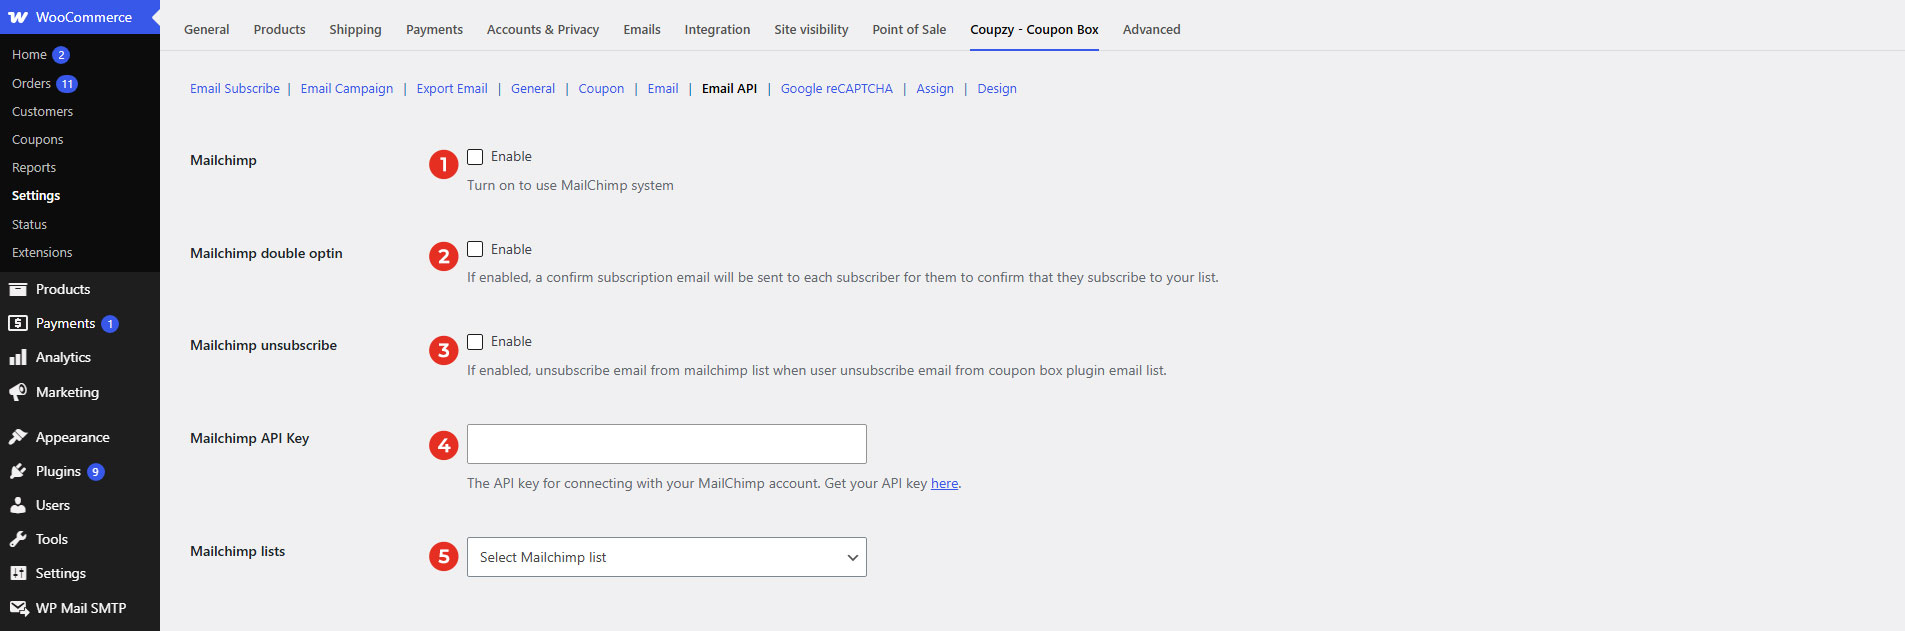
Task: Open the Point of Sale tab
Action: click(909, 29)
